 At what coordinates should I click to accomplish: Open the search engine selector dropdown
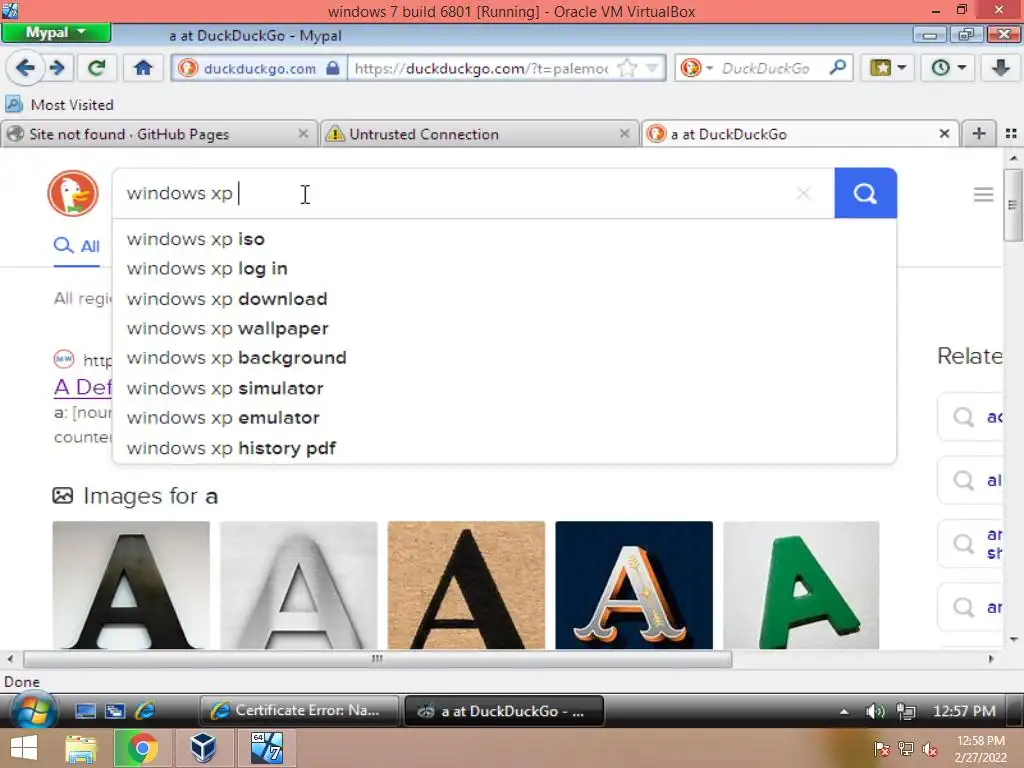click(x=696, y=68)
